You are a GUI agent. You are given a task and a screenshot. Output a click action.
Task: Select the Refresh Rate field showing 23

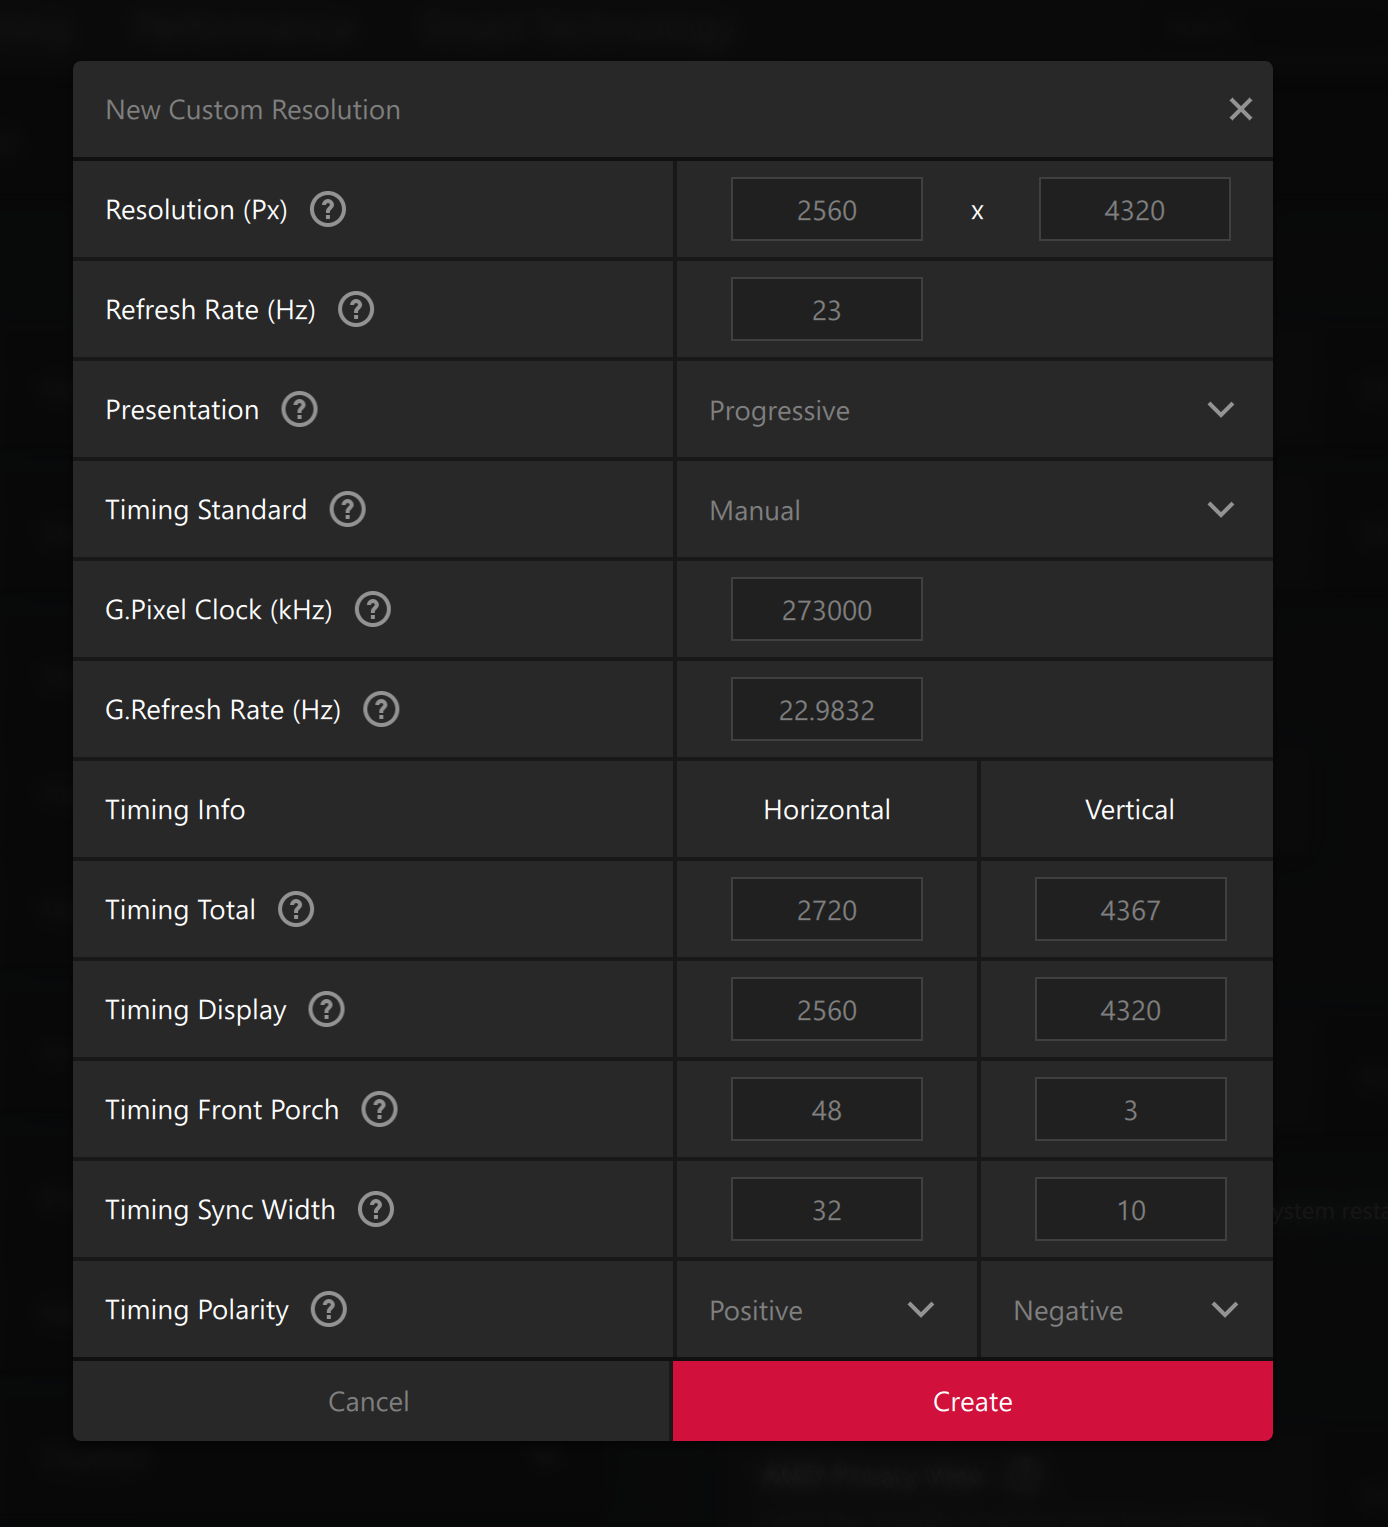coord(826,310)
